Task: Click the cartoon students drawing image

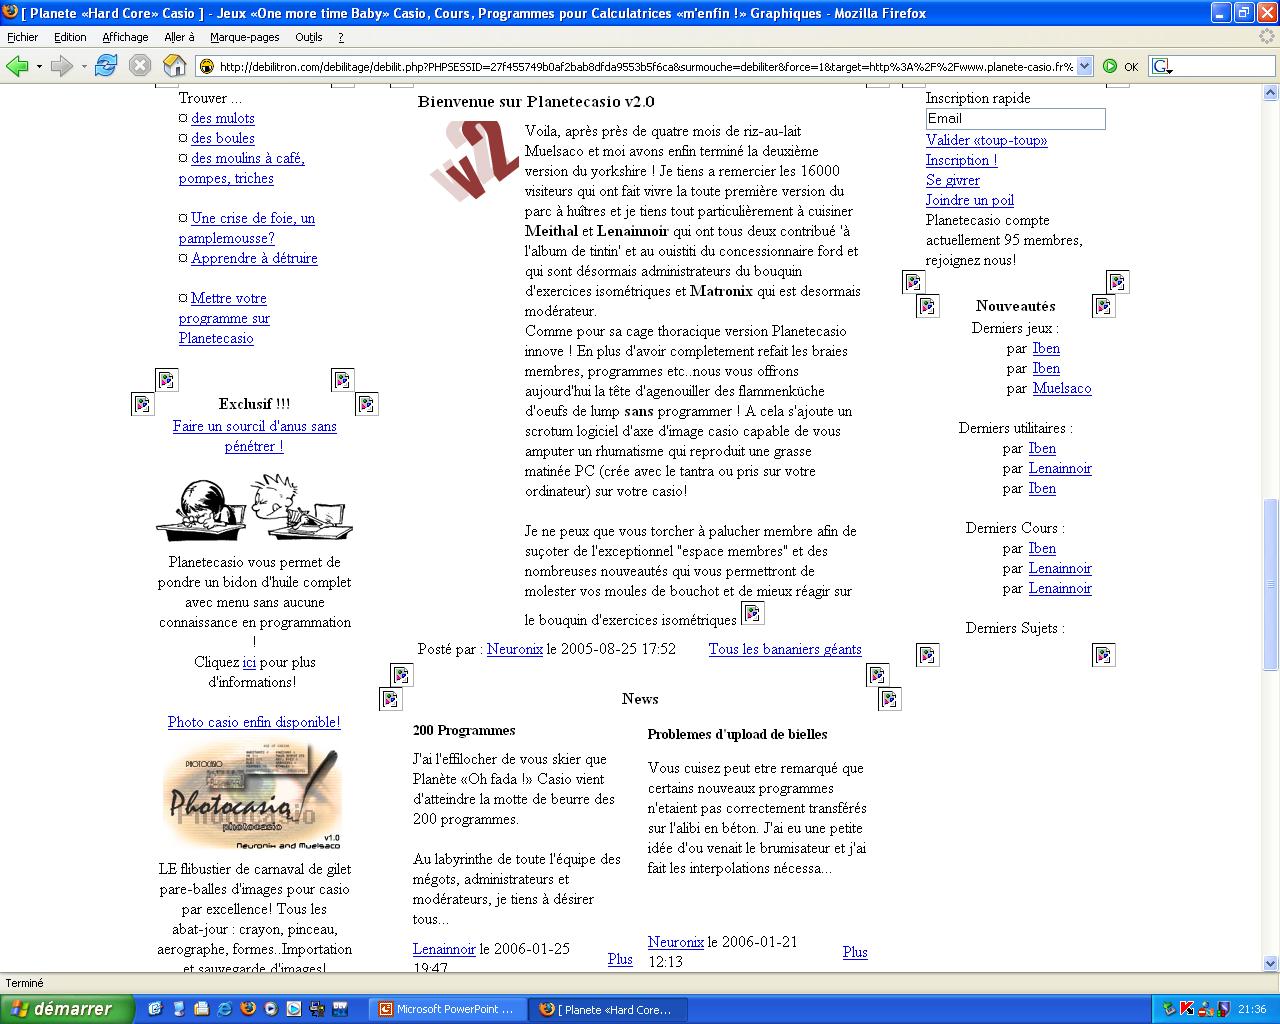Action: 254,508
